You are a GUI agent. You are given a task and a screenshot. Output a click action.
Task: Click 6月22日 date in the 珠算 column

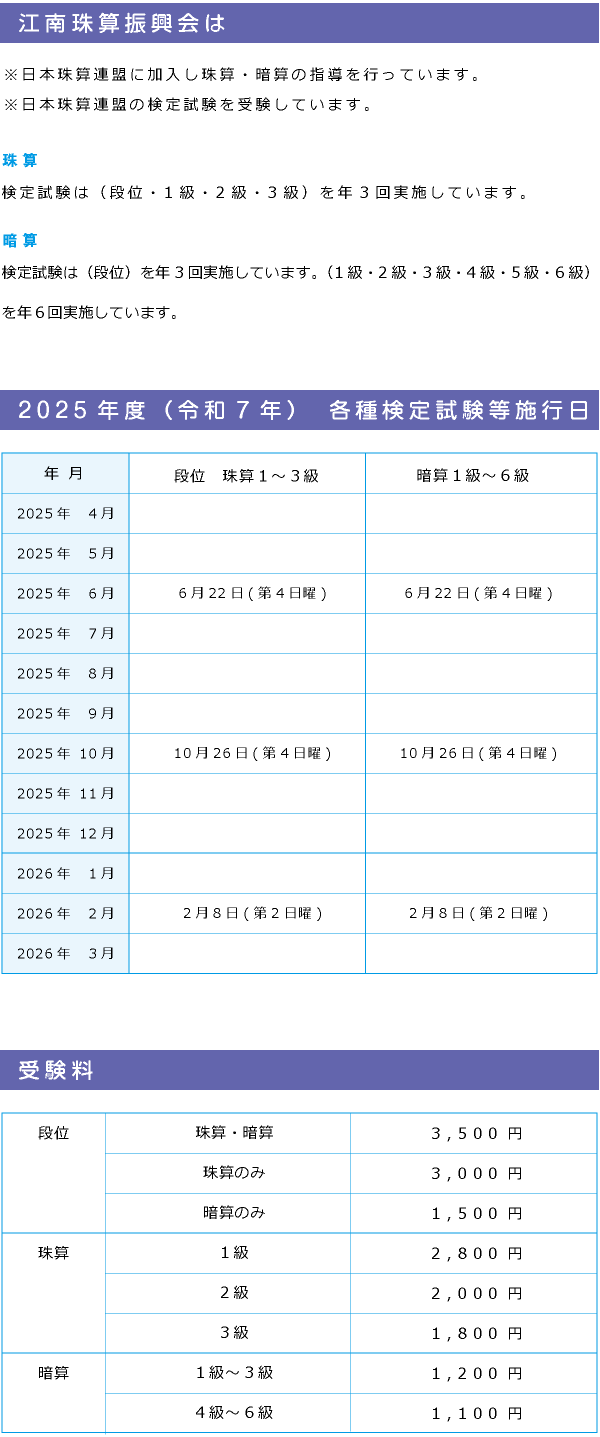(253, 593)
